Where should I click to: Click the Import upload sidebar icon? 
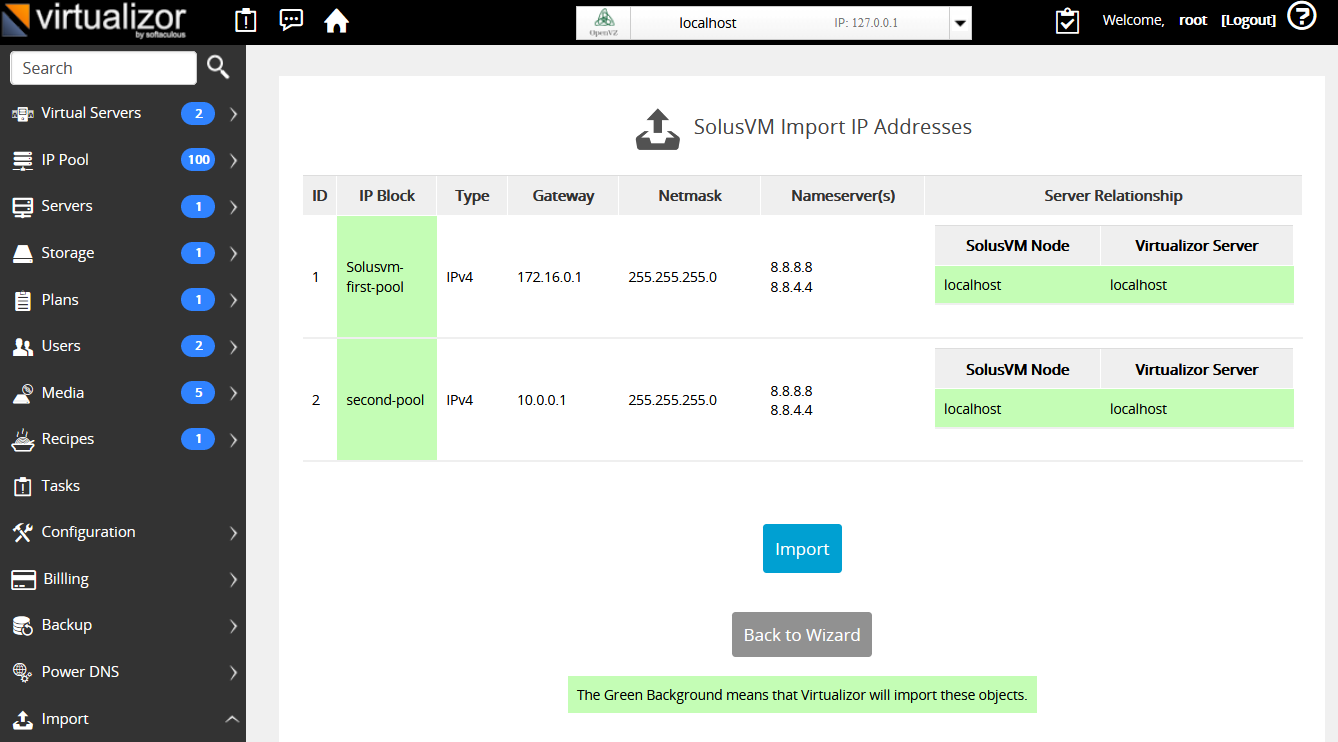(x=22, y=719)
